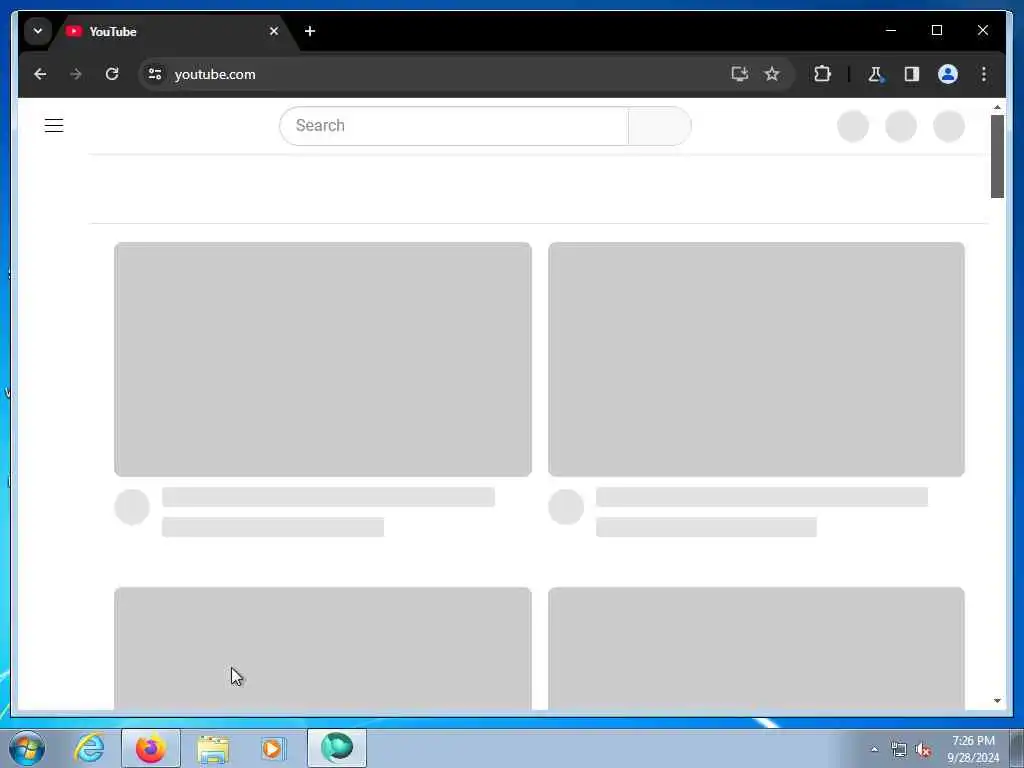Install the app via address bar icon
The image size is (1024, 768).
739,74
